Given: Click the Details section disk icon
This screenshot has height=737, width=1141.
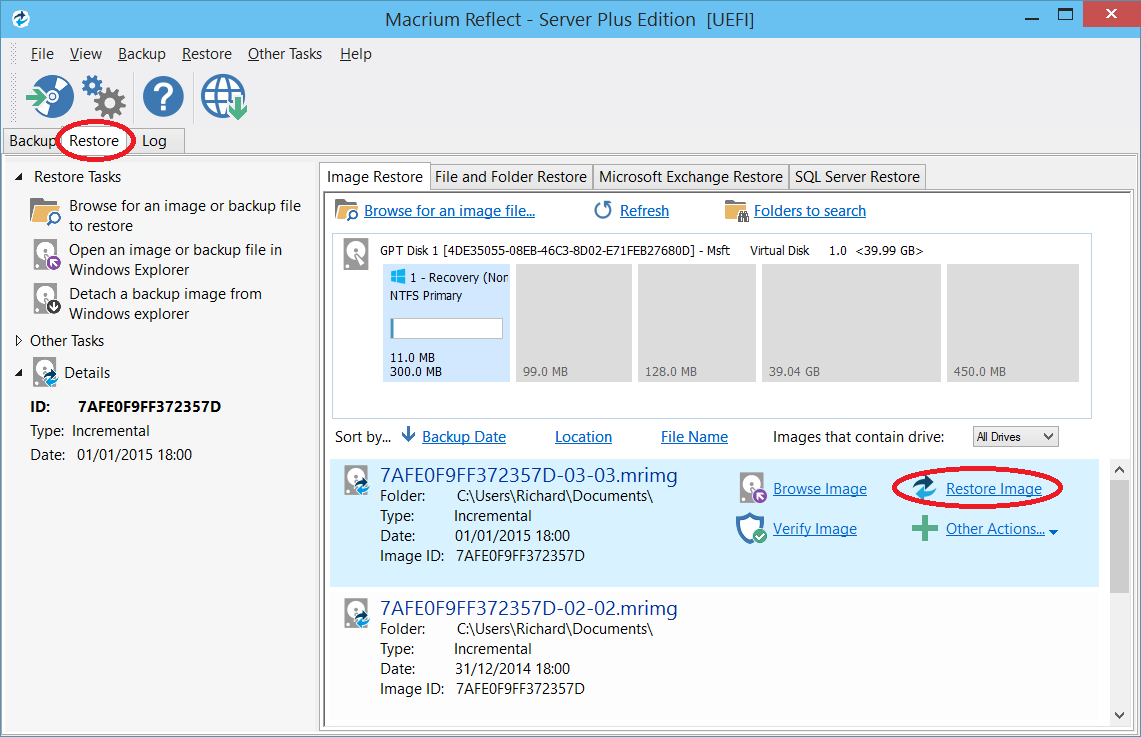Looking at the screenshot, I should pos(46,372).
